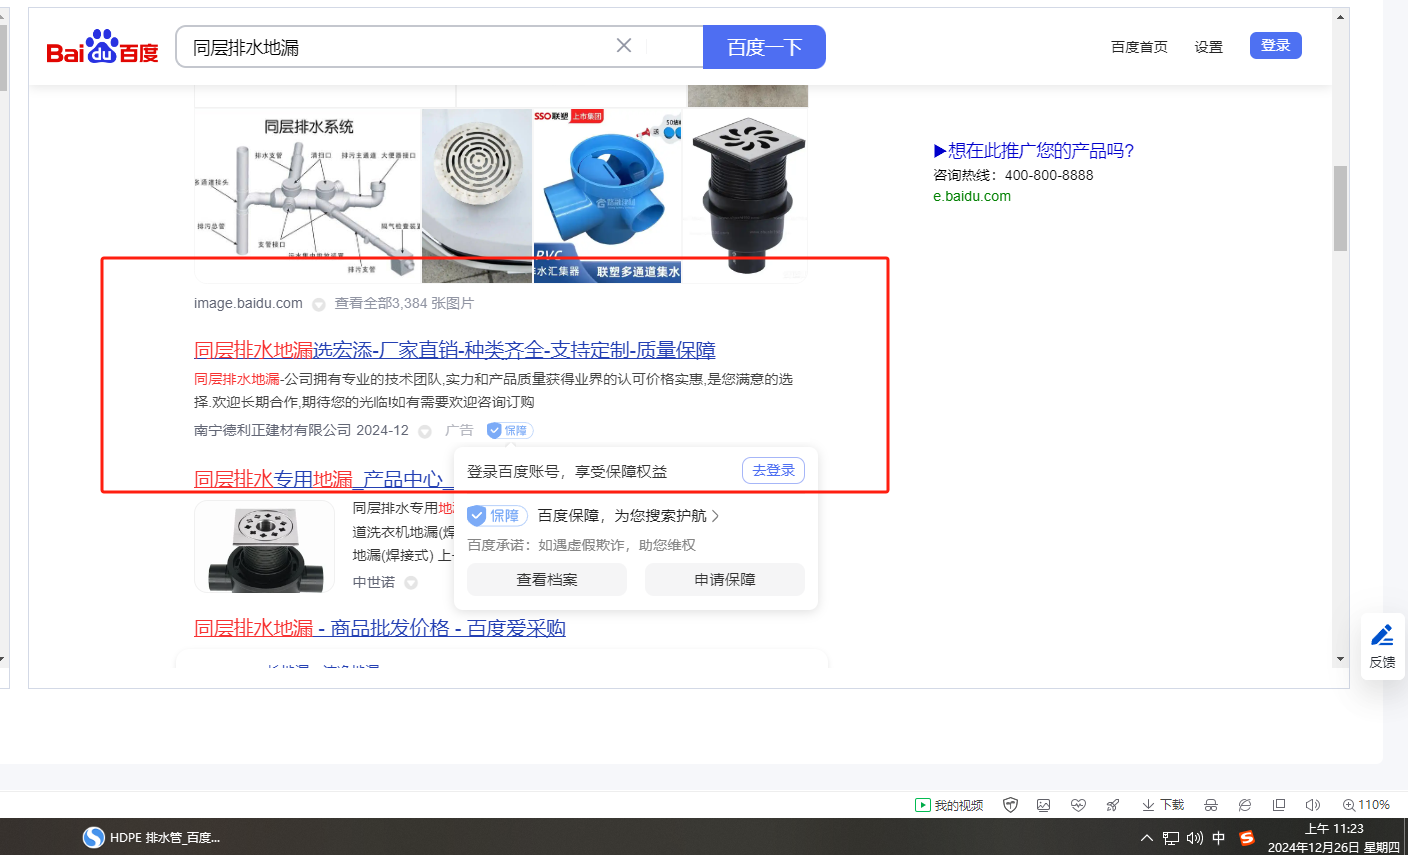This screenshot has width=1408, height=855.
Task: Click the 申请保障 button
Action: [x=725, y=580]
